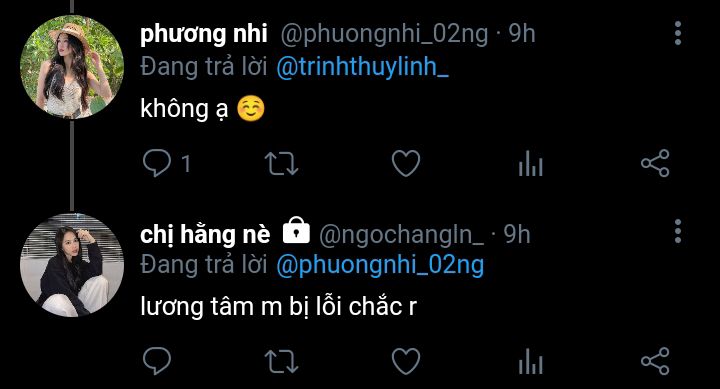Open more options for chị hằng nè's tweet
Screen dimensions: 720x389
(678, 231)
